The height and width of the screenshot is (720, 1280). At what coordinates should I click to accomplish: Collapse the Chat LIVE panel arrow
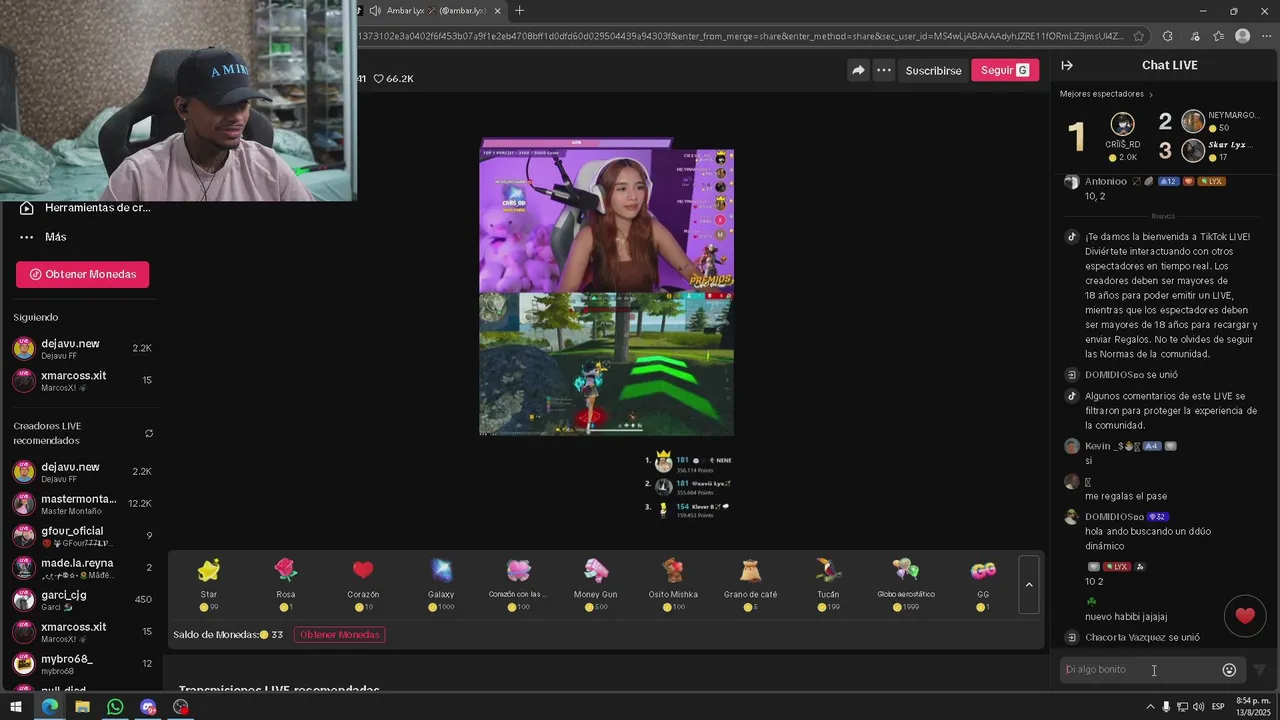[1067, 65]
